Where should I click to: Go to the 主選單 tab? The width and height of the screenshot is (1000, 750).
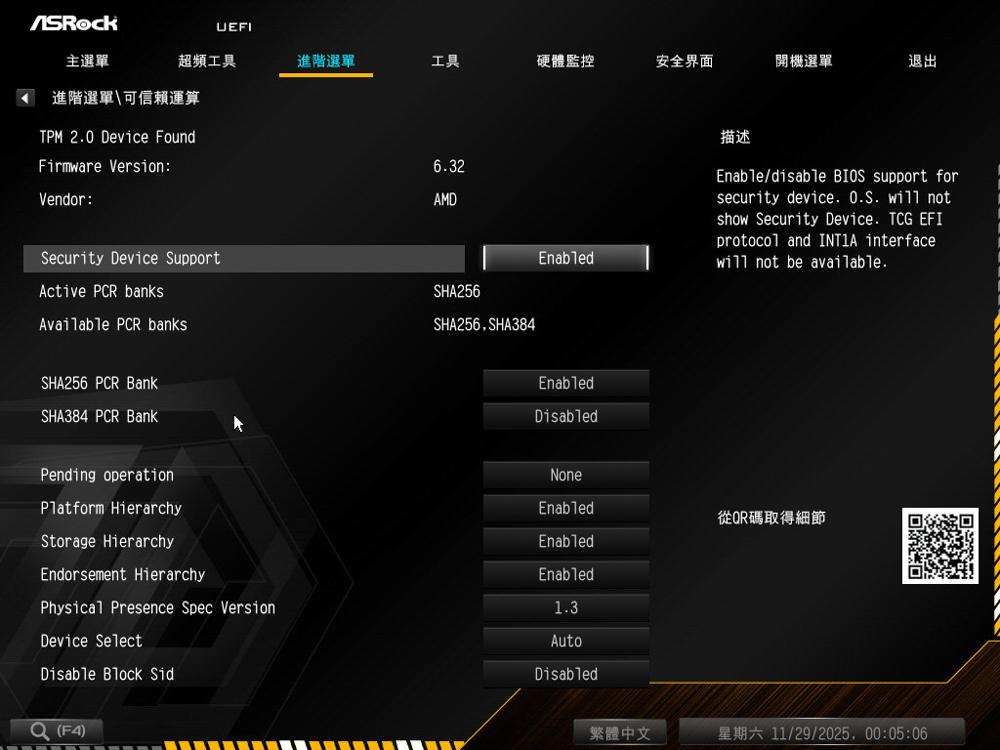click(87, 61)
